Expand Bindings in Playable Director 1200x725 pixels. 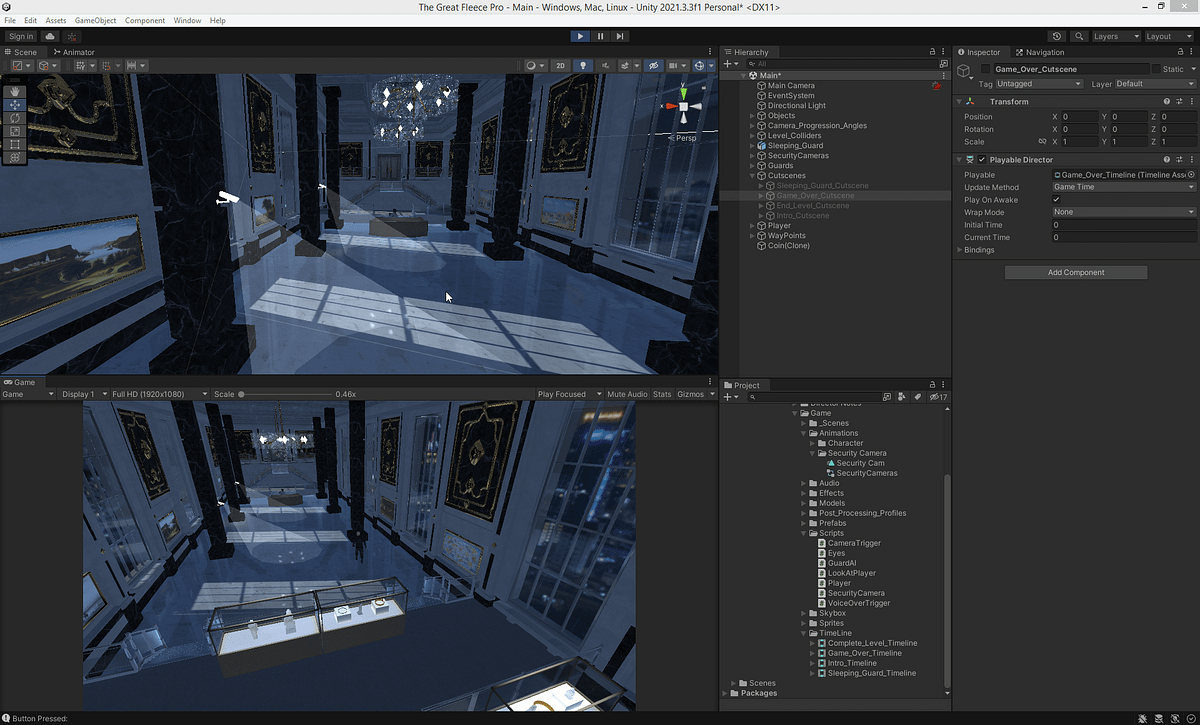959,250
